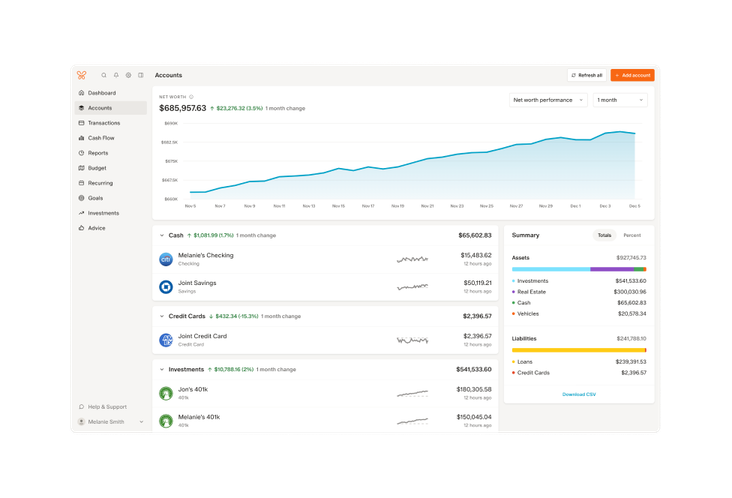732x498 pixels.
Task: Click the Advice icon in sidebar
Action: point(82,228)
